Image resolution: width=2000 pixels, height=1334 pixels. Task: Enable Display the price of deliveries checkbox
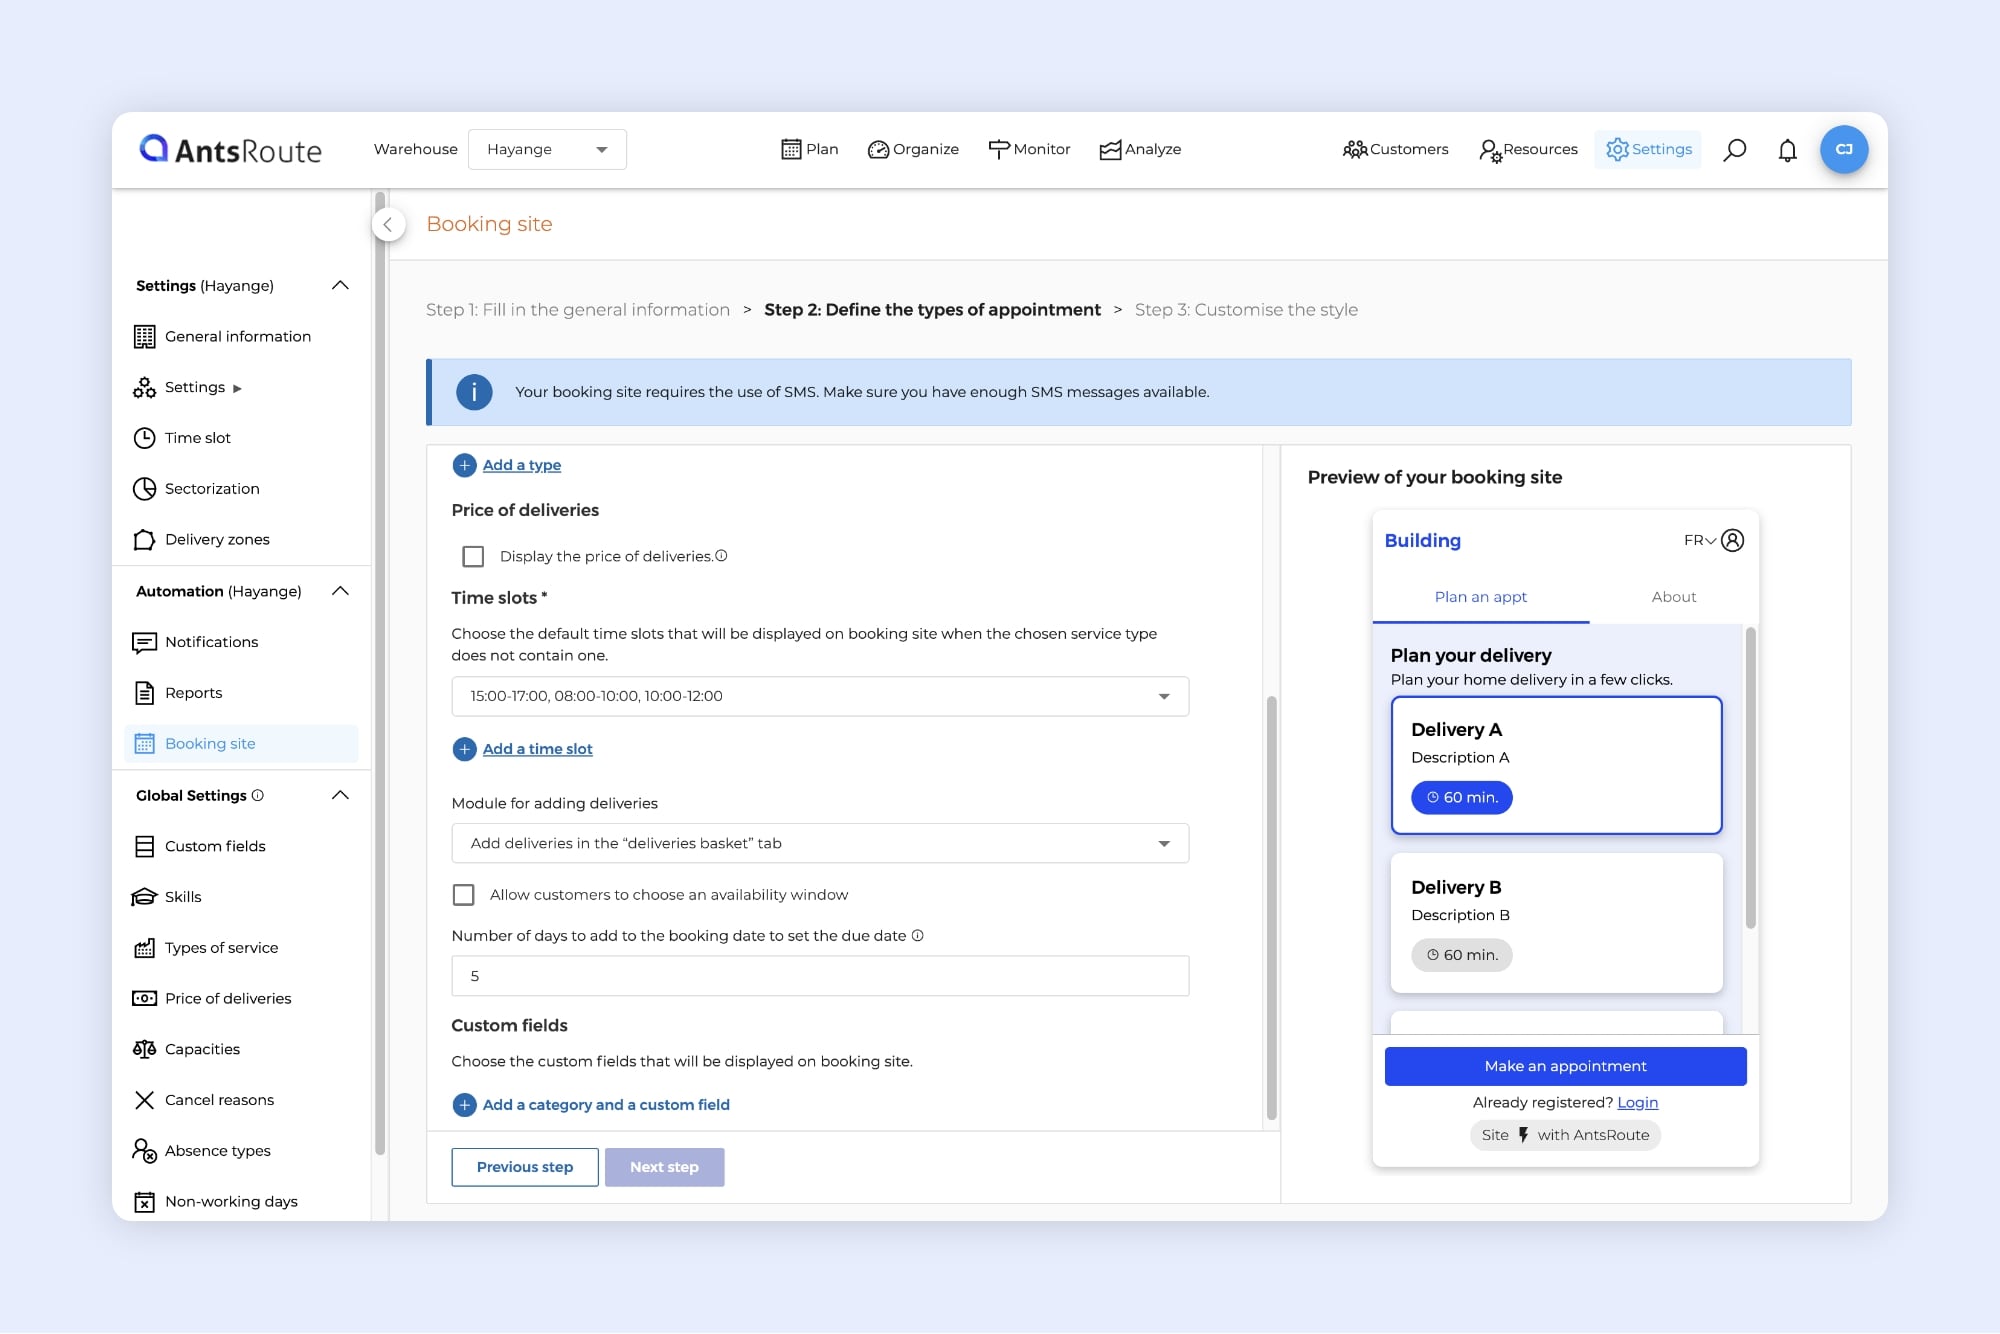click(x=473, y=556)
